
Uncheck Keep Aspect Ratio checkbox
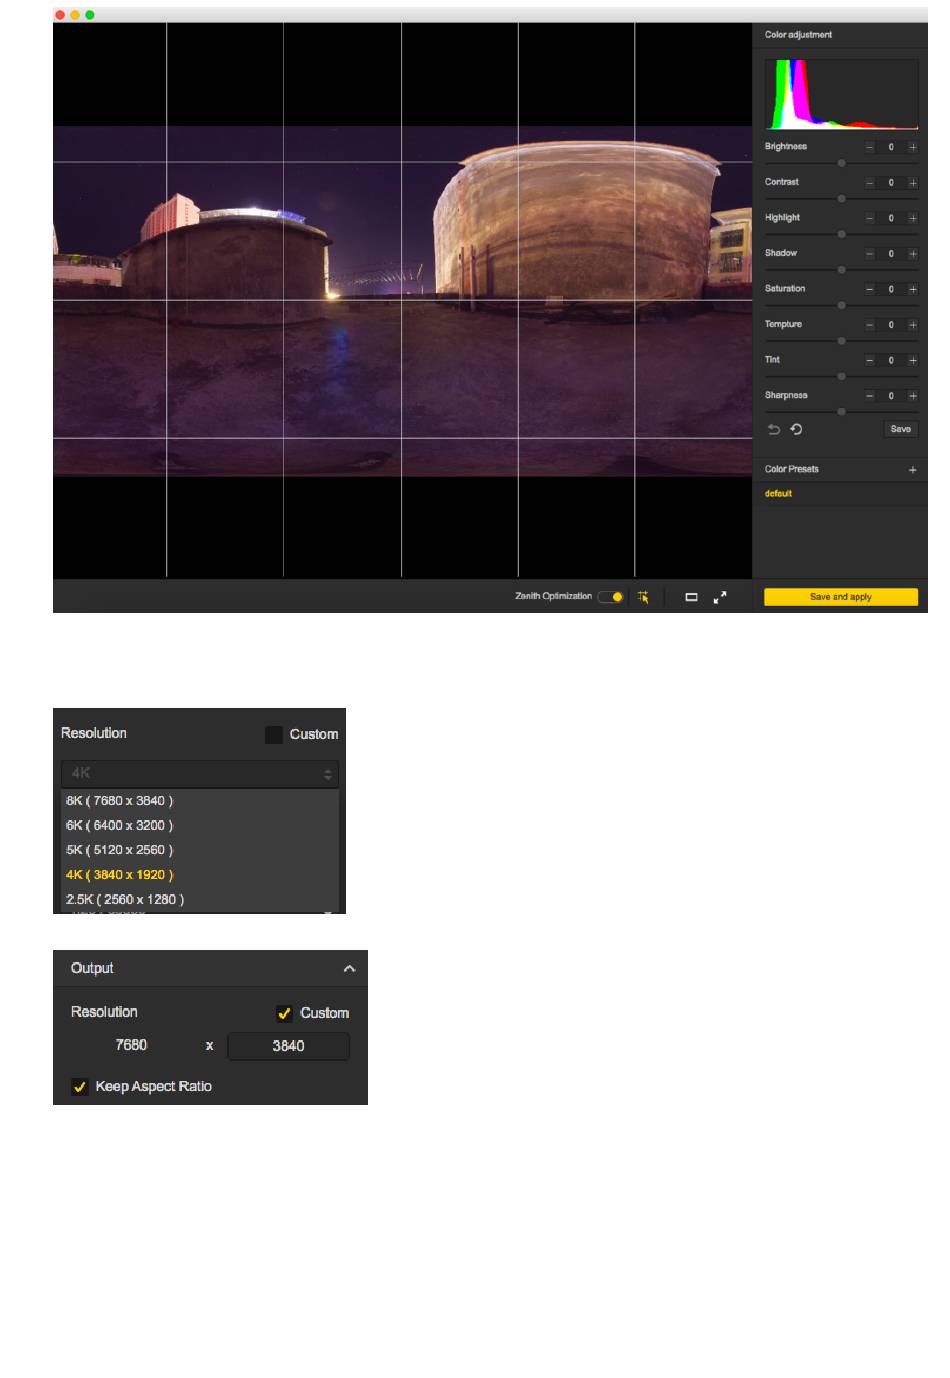click(x=80, y=1086)
